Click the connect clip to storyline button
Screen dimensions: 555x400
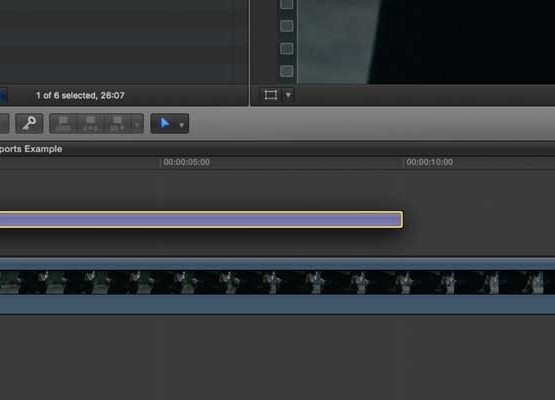click(63, 124)
